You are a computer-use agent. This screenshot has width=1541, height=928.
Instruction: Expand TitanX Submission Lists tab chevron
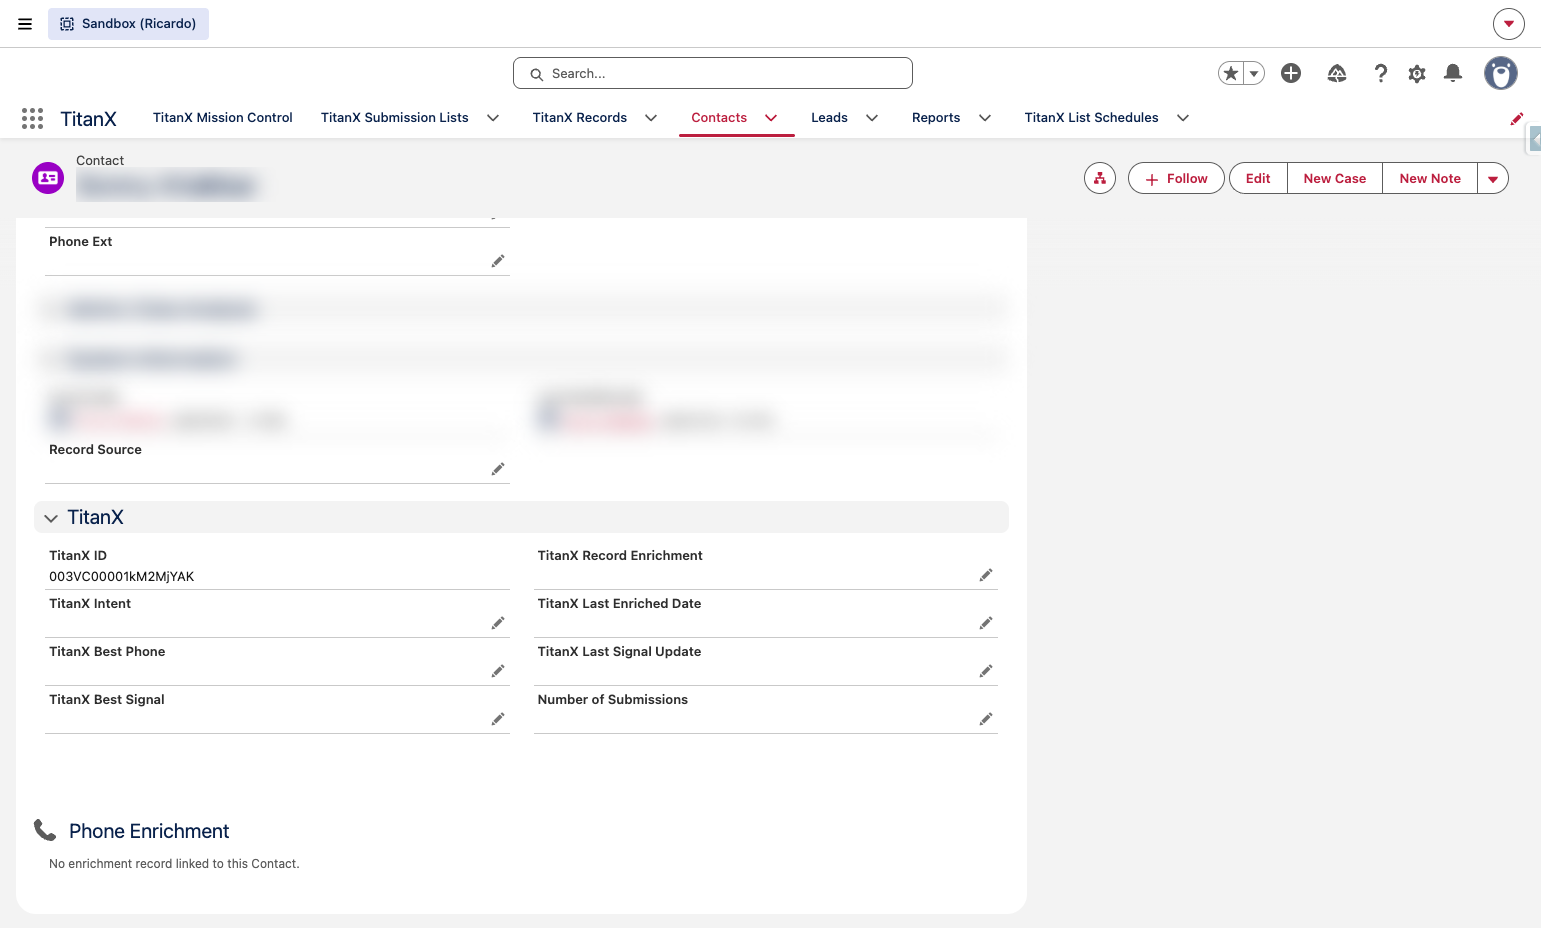[x=493, y=118]
